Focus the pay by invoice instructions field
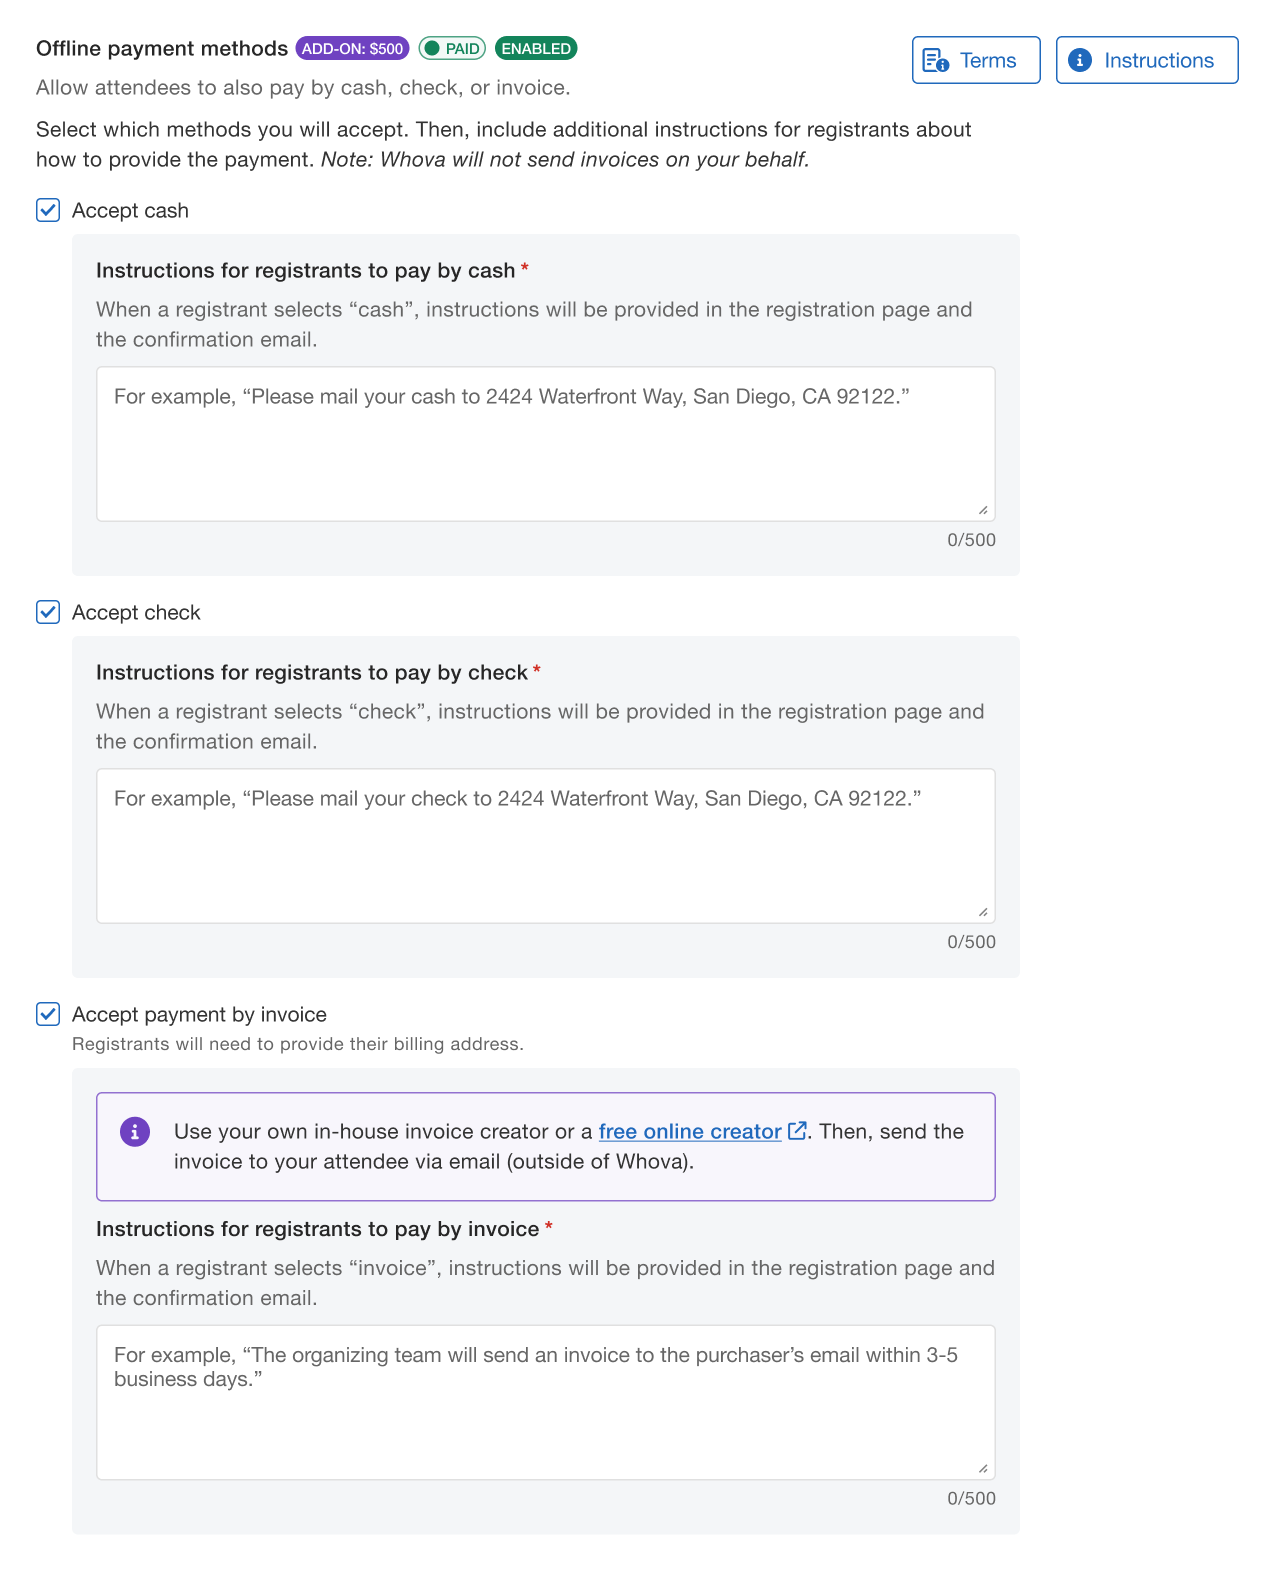The height and width of the screenshot is (1571, 1276). click(546, 1402)
